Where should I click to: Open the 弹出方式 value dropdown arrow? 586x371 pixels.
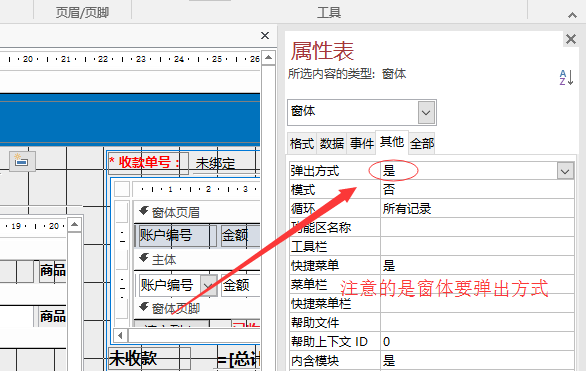565,171
